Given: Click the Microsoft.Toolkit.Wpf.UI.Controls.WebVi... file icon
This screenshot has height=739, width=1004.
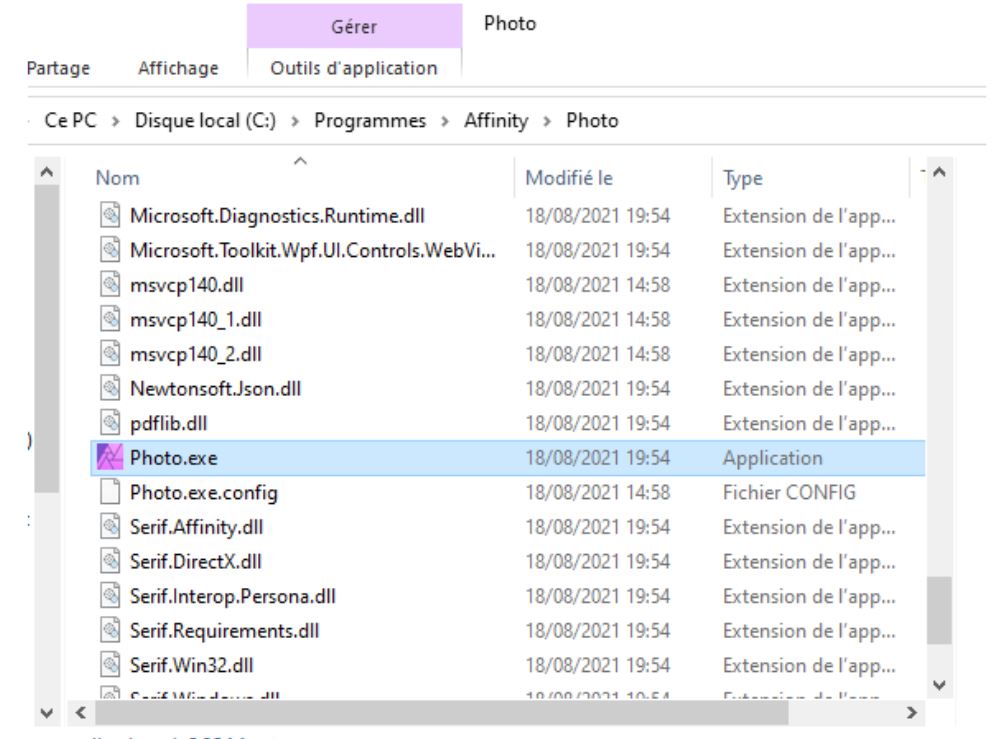Looking at the screenshot, I should [110, 250].
